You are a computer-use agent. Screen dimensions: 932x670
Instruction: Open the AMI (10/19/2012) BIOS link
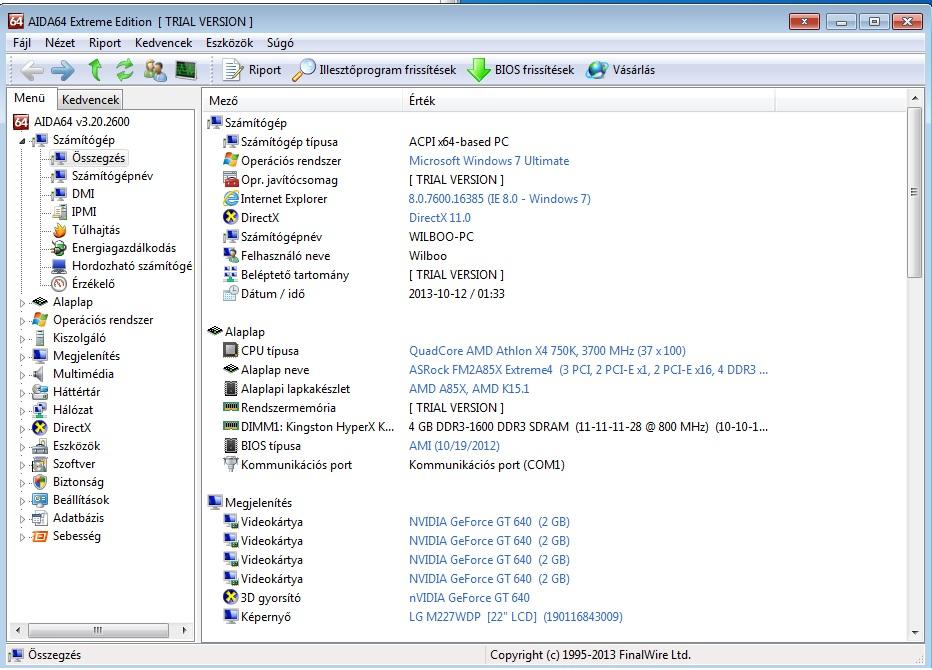point(454,446)
